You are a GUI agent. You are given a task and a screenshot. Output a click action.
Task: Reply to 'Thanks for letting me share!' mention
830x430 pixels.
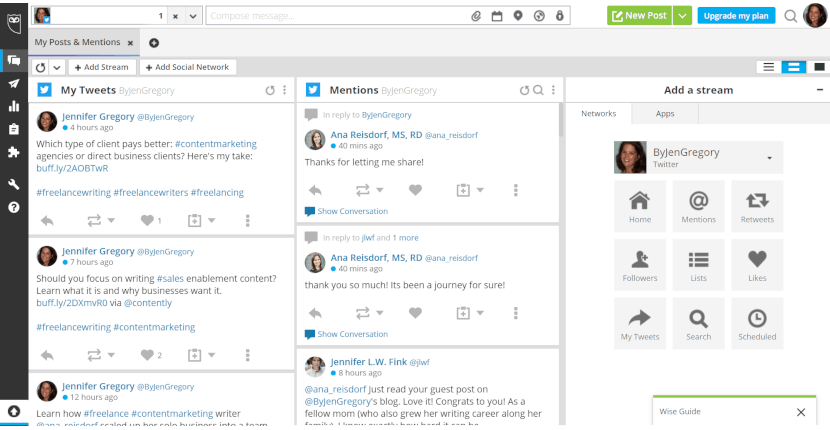tap(315, 190)
